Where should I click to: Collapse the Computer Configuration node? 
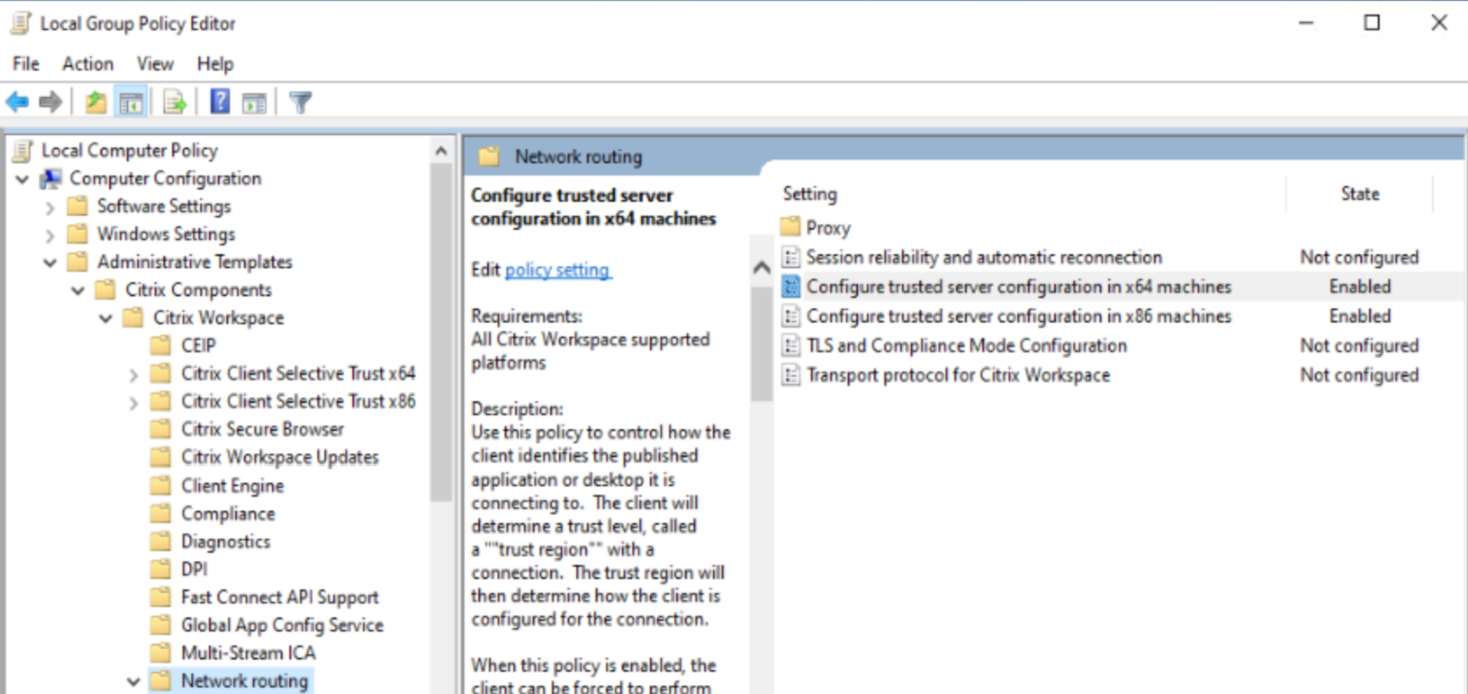pyautogui.click(x=22, y=179)
